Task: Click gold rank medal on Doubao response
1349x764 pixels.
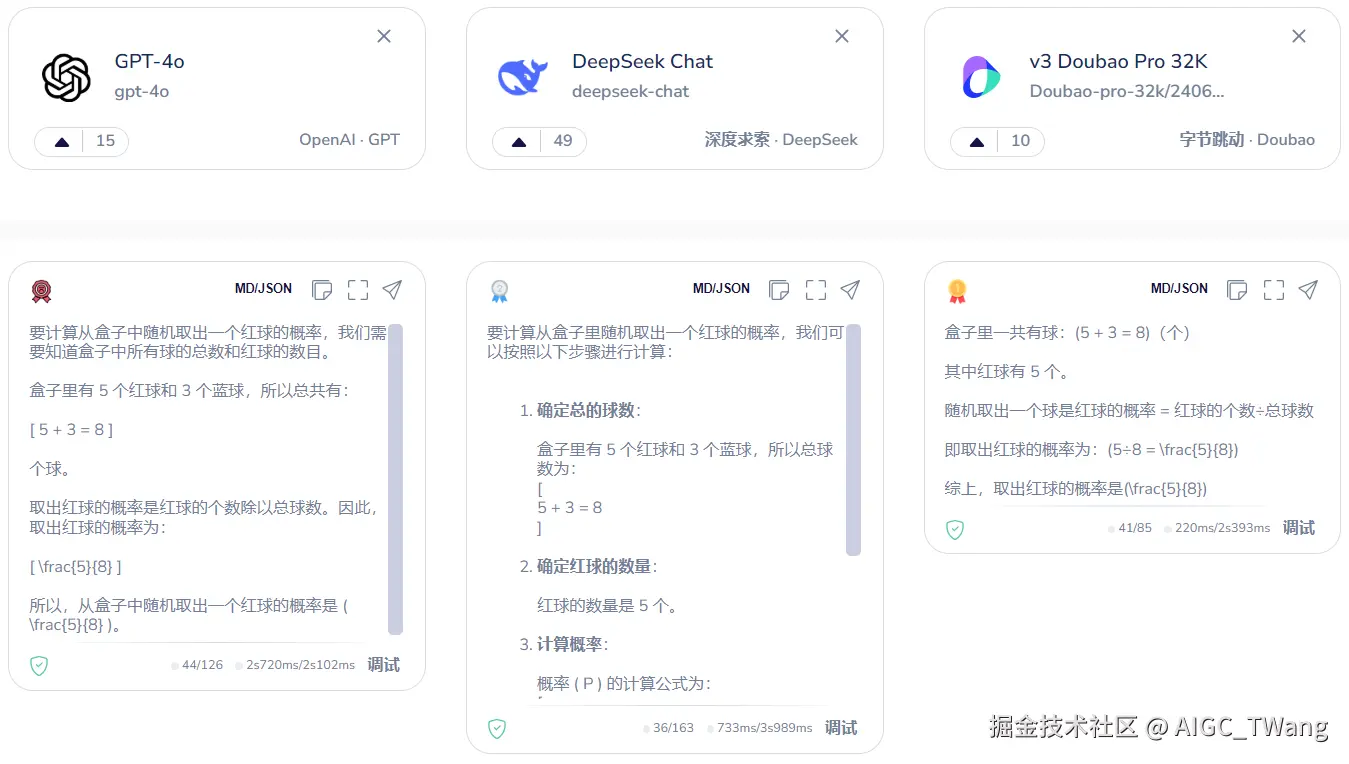Action: point(957,291)
